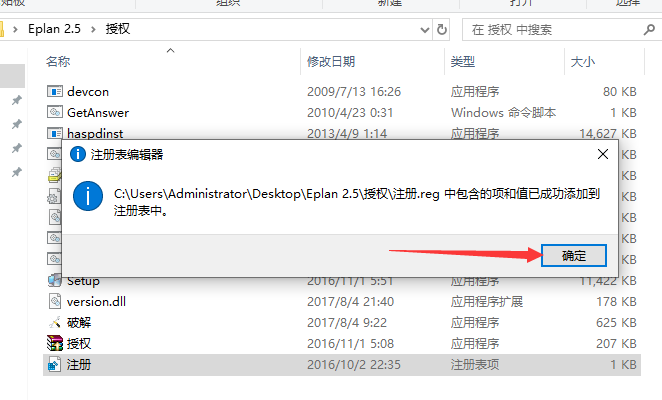The image size is (662, 400).
Task: Select the 授权 file name
Action: [79, 344]
